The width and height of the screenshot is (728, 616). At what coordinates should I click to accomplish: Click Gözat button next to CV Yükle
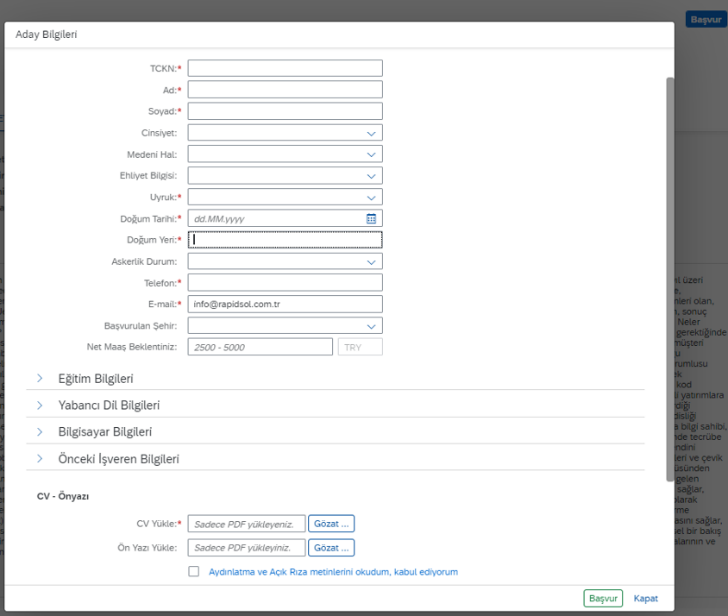(x=331, y=524)
